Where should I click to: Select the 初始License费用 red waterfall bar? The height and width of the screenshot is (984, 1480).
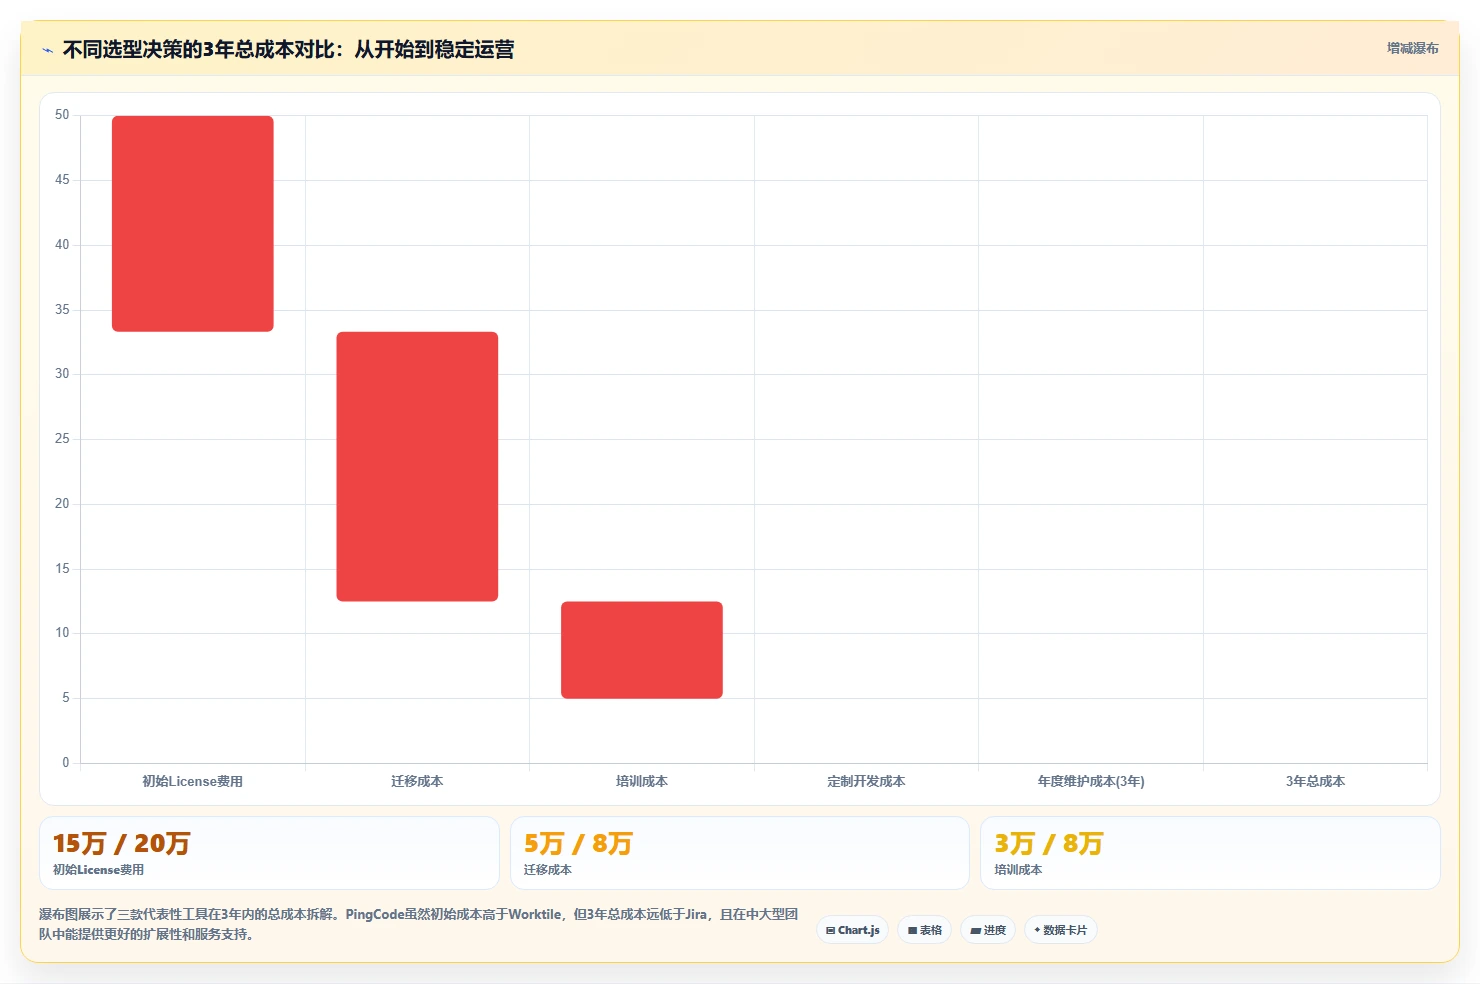click(193, 224)
